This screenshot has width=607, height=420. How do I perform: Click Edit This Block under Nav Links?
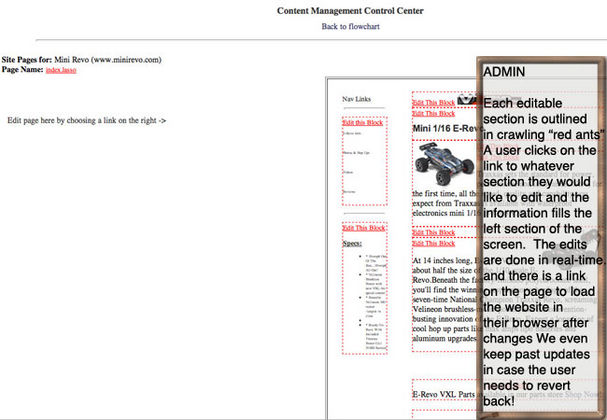coord(363,122)
